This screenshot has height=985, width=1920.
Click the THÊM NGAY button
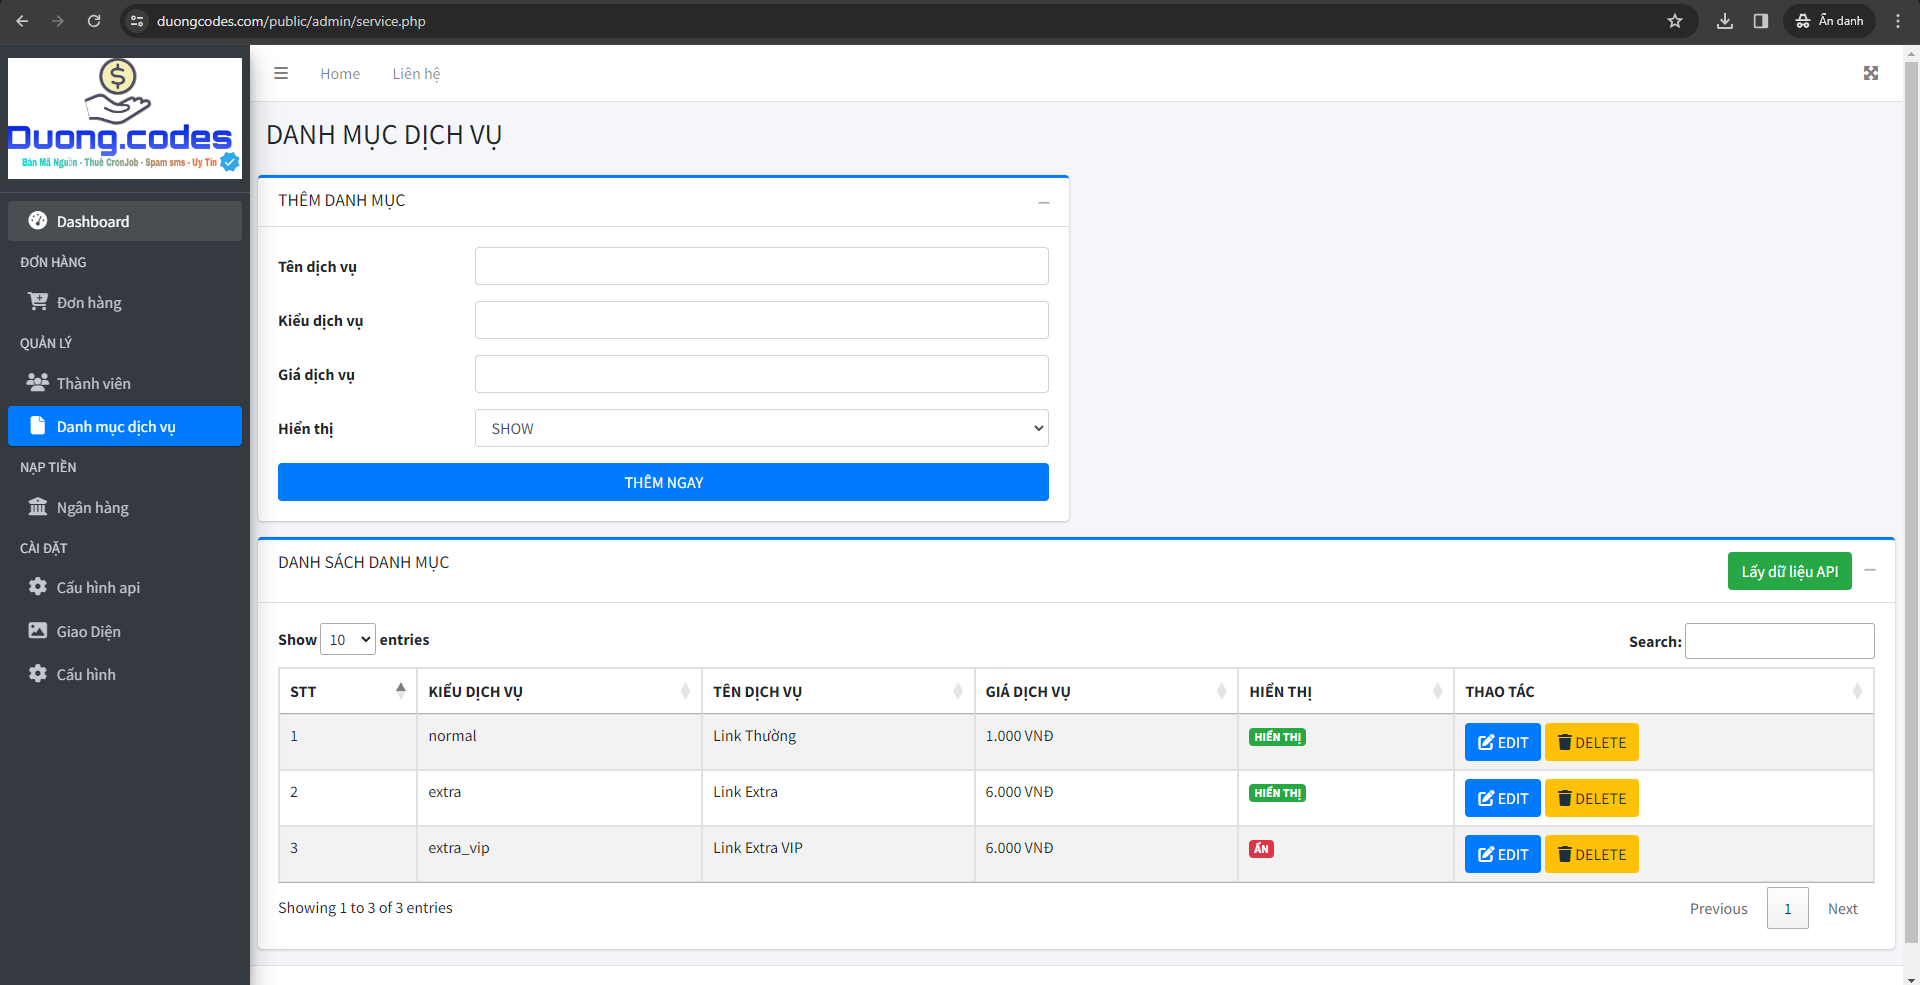[x=663, y=482]
